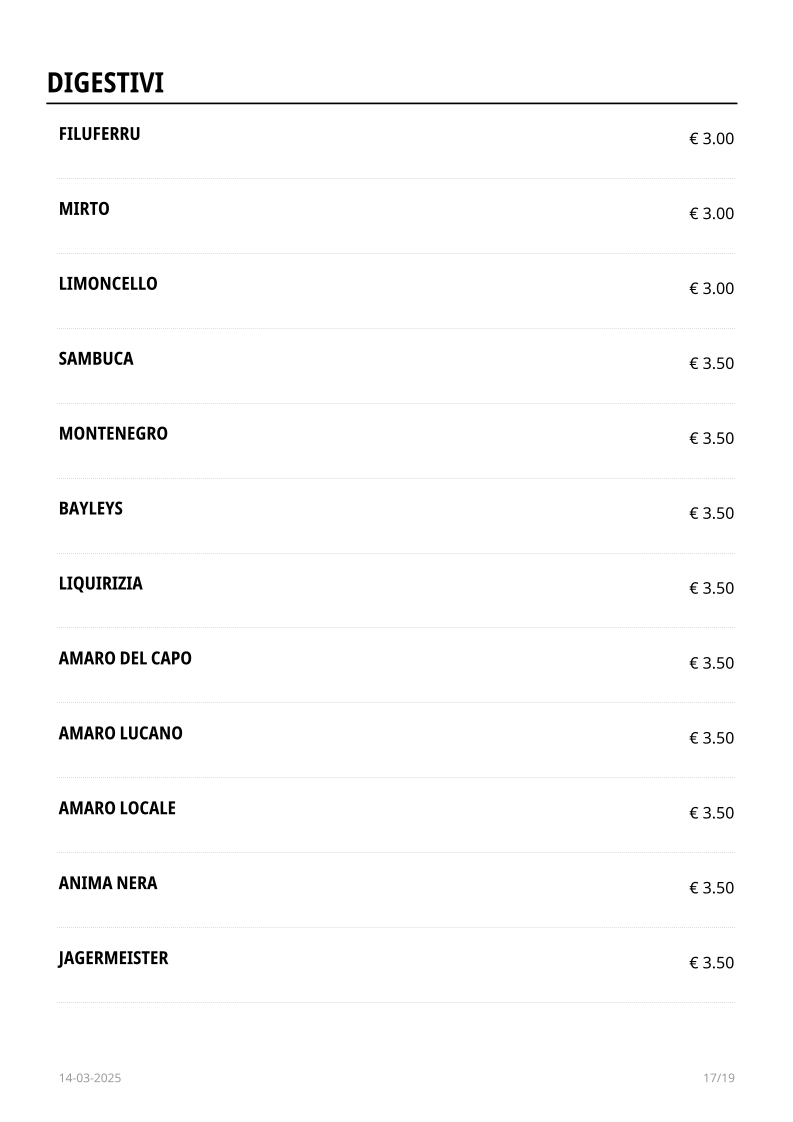Click the SAMBUCA entry
The width and height of the screenshot is (793, 1122).
[96, 359]
